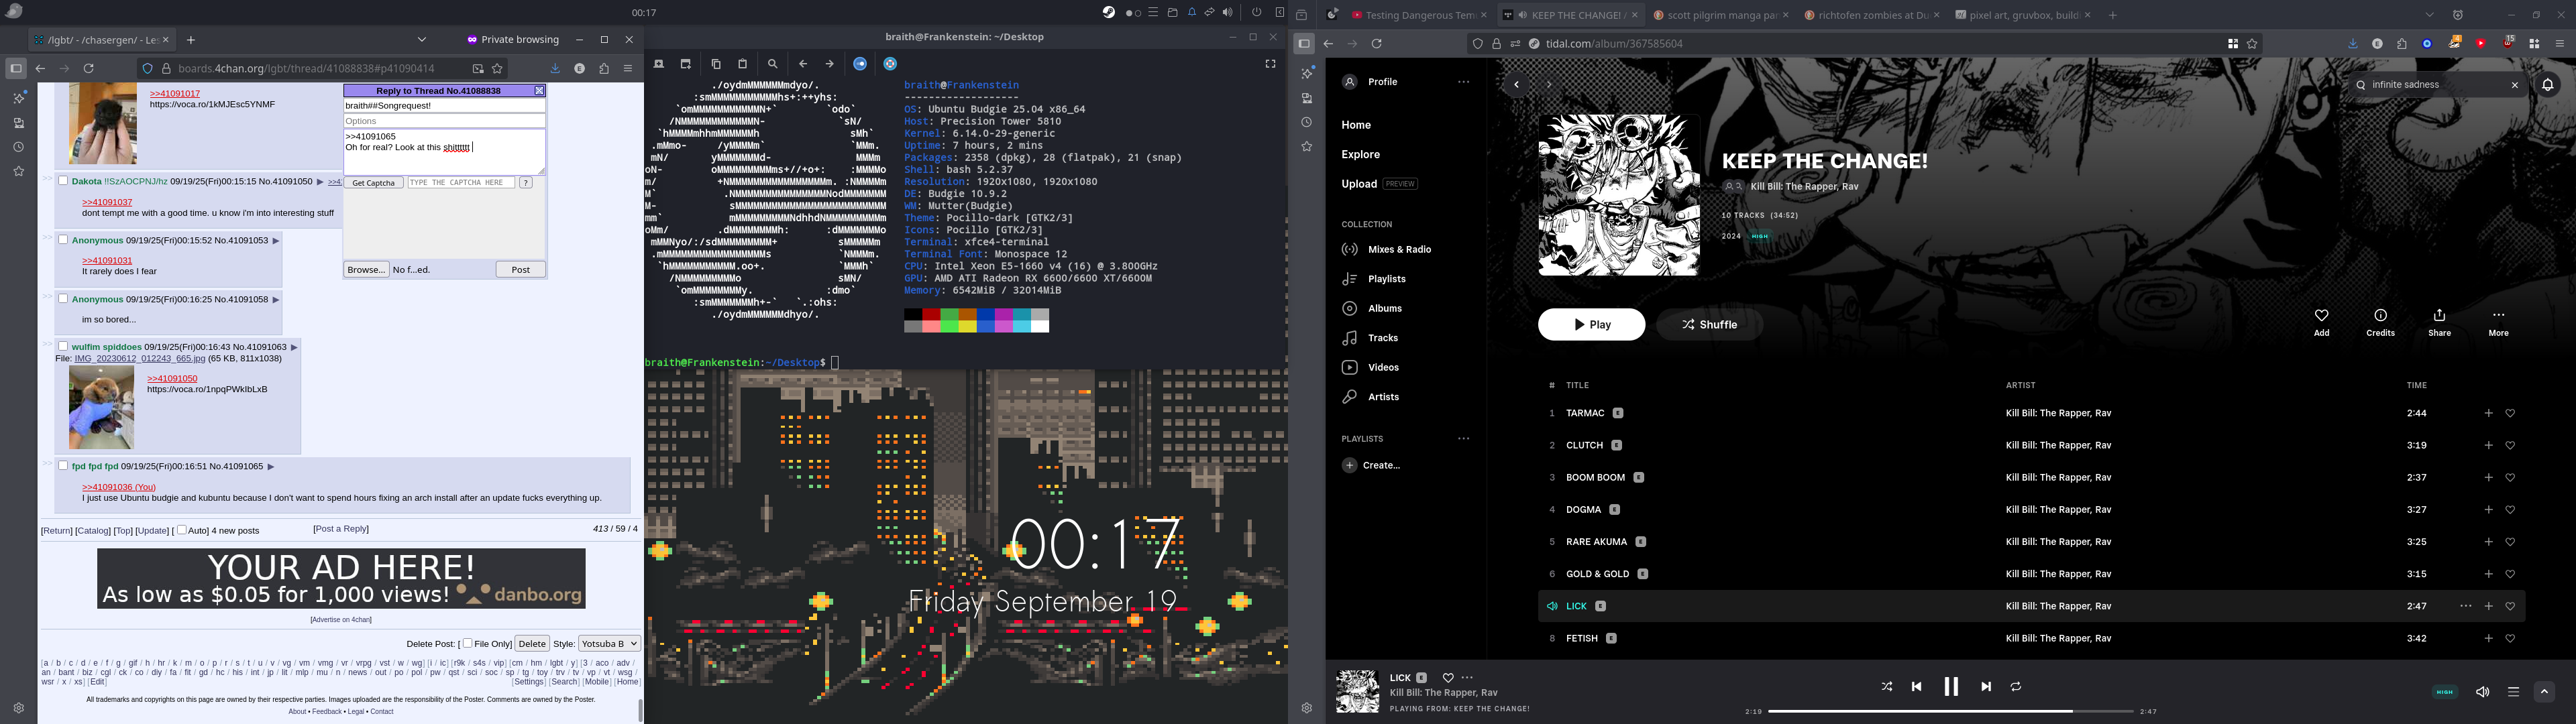Open Tidal Explore section
This screenshot has width=2576, height=724.
click(x=1360, y=155)
